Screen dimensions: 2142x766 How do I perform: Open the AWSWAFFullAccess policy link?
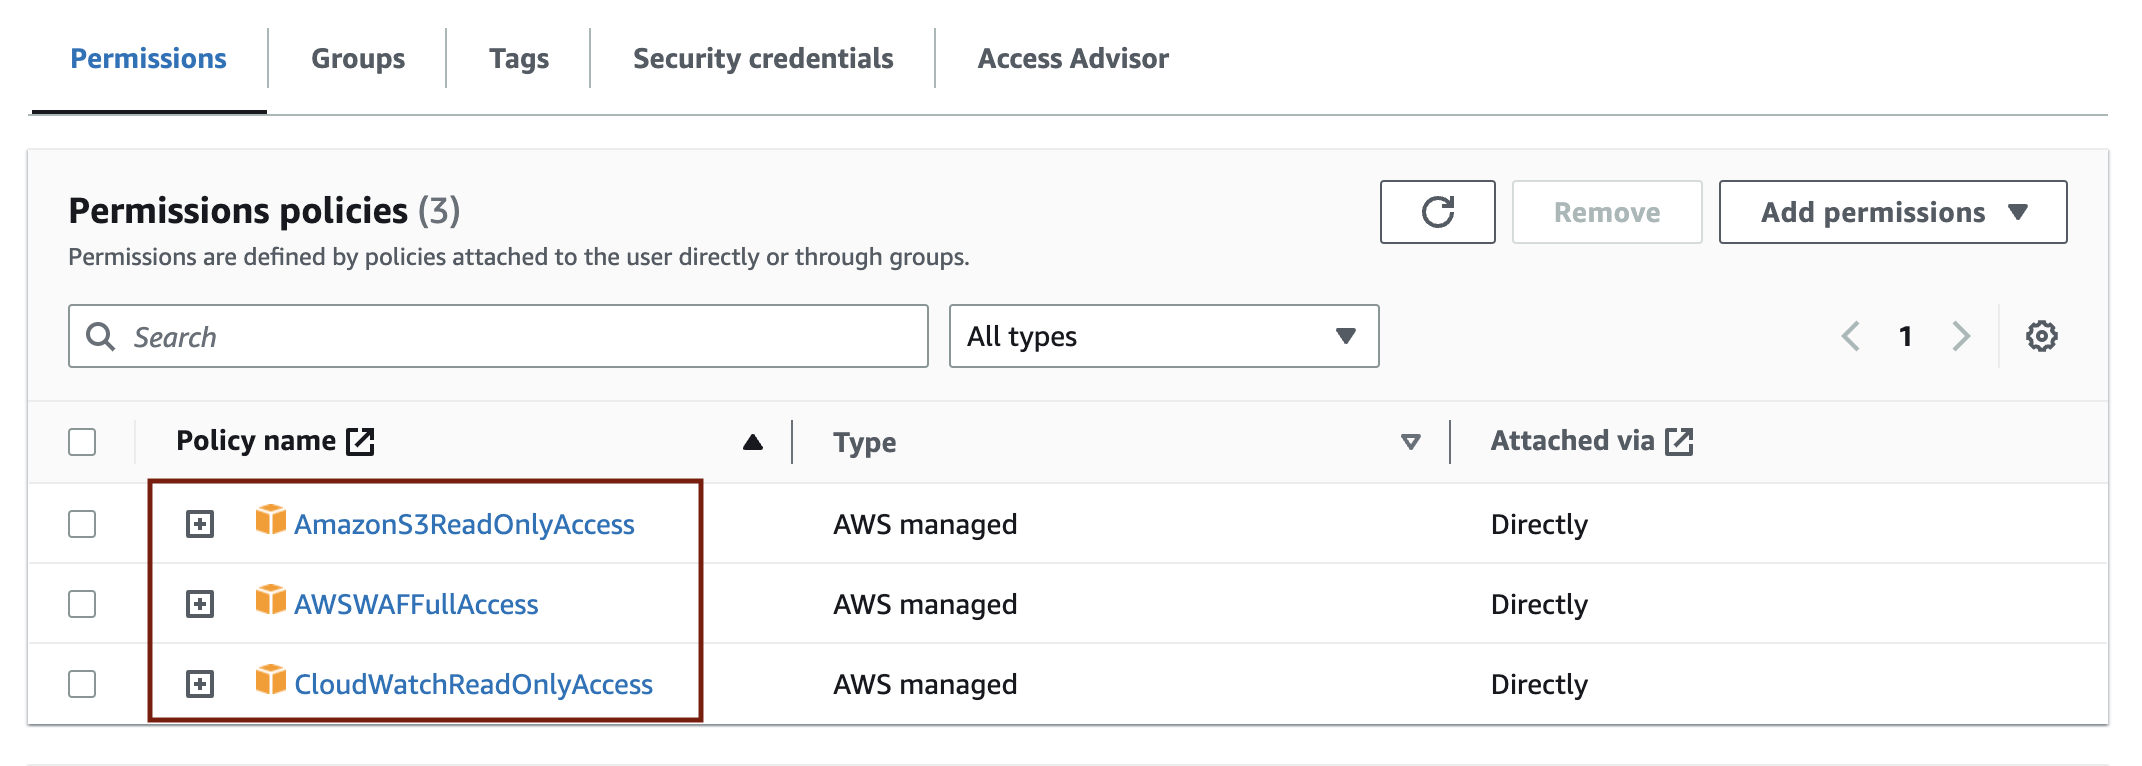pos(416,604)
